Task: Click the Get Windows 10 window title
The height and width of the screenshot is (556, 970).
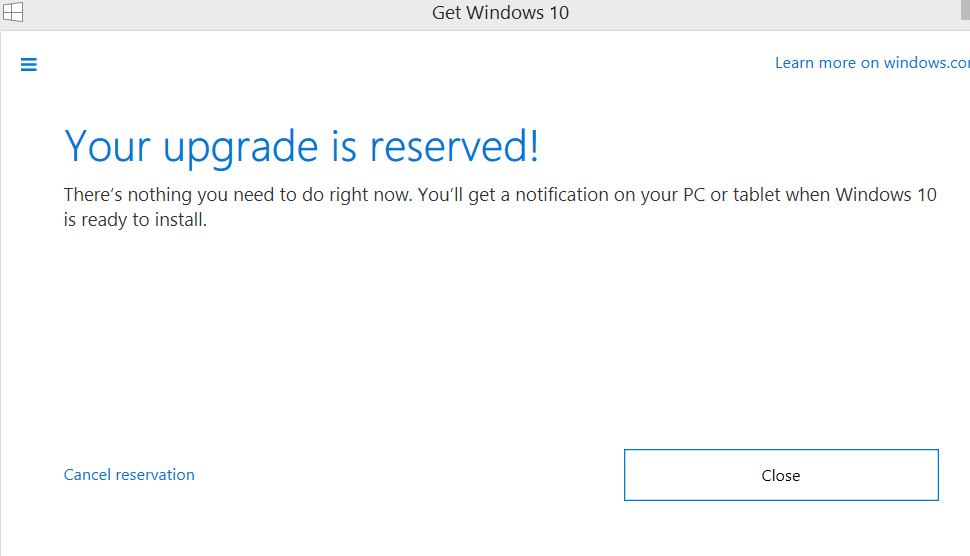Action: pyautogui.click(x=500, y=13)
